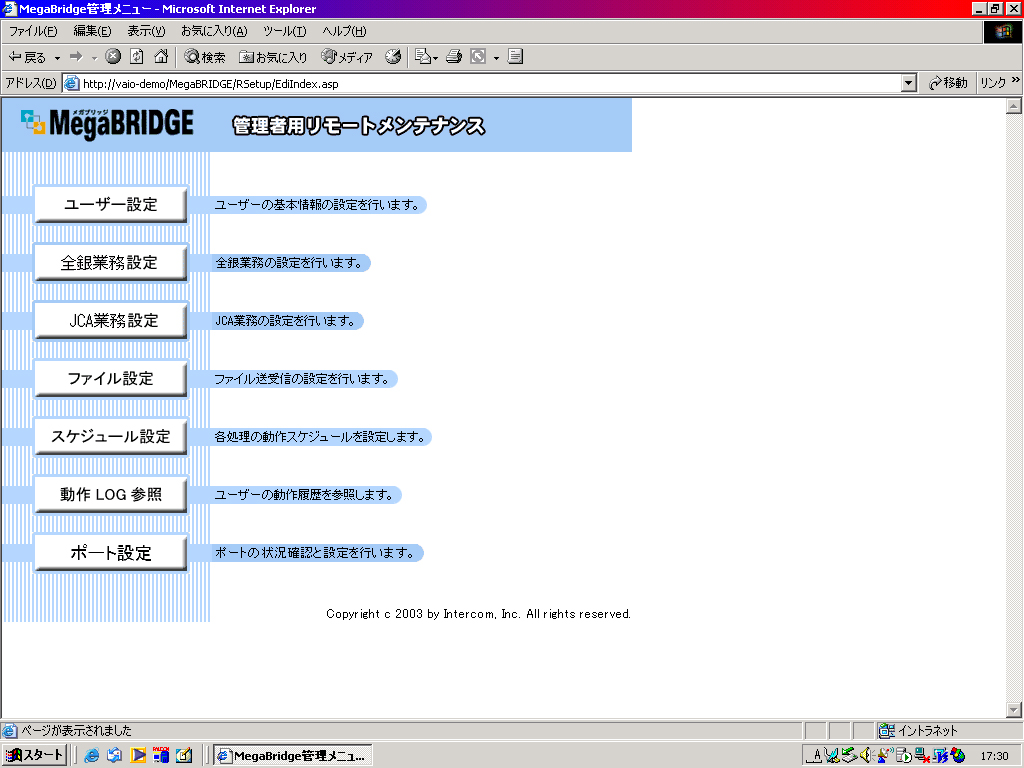Click the イントラネット zone status indicator
The width and height of the screenshot is (1024, 768).
918,730
